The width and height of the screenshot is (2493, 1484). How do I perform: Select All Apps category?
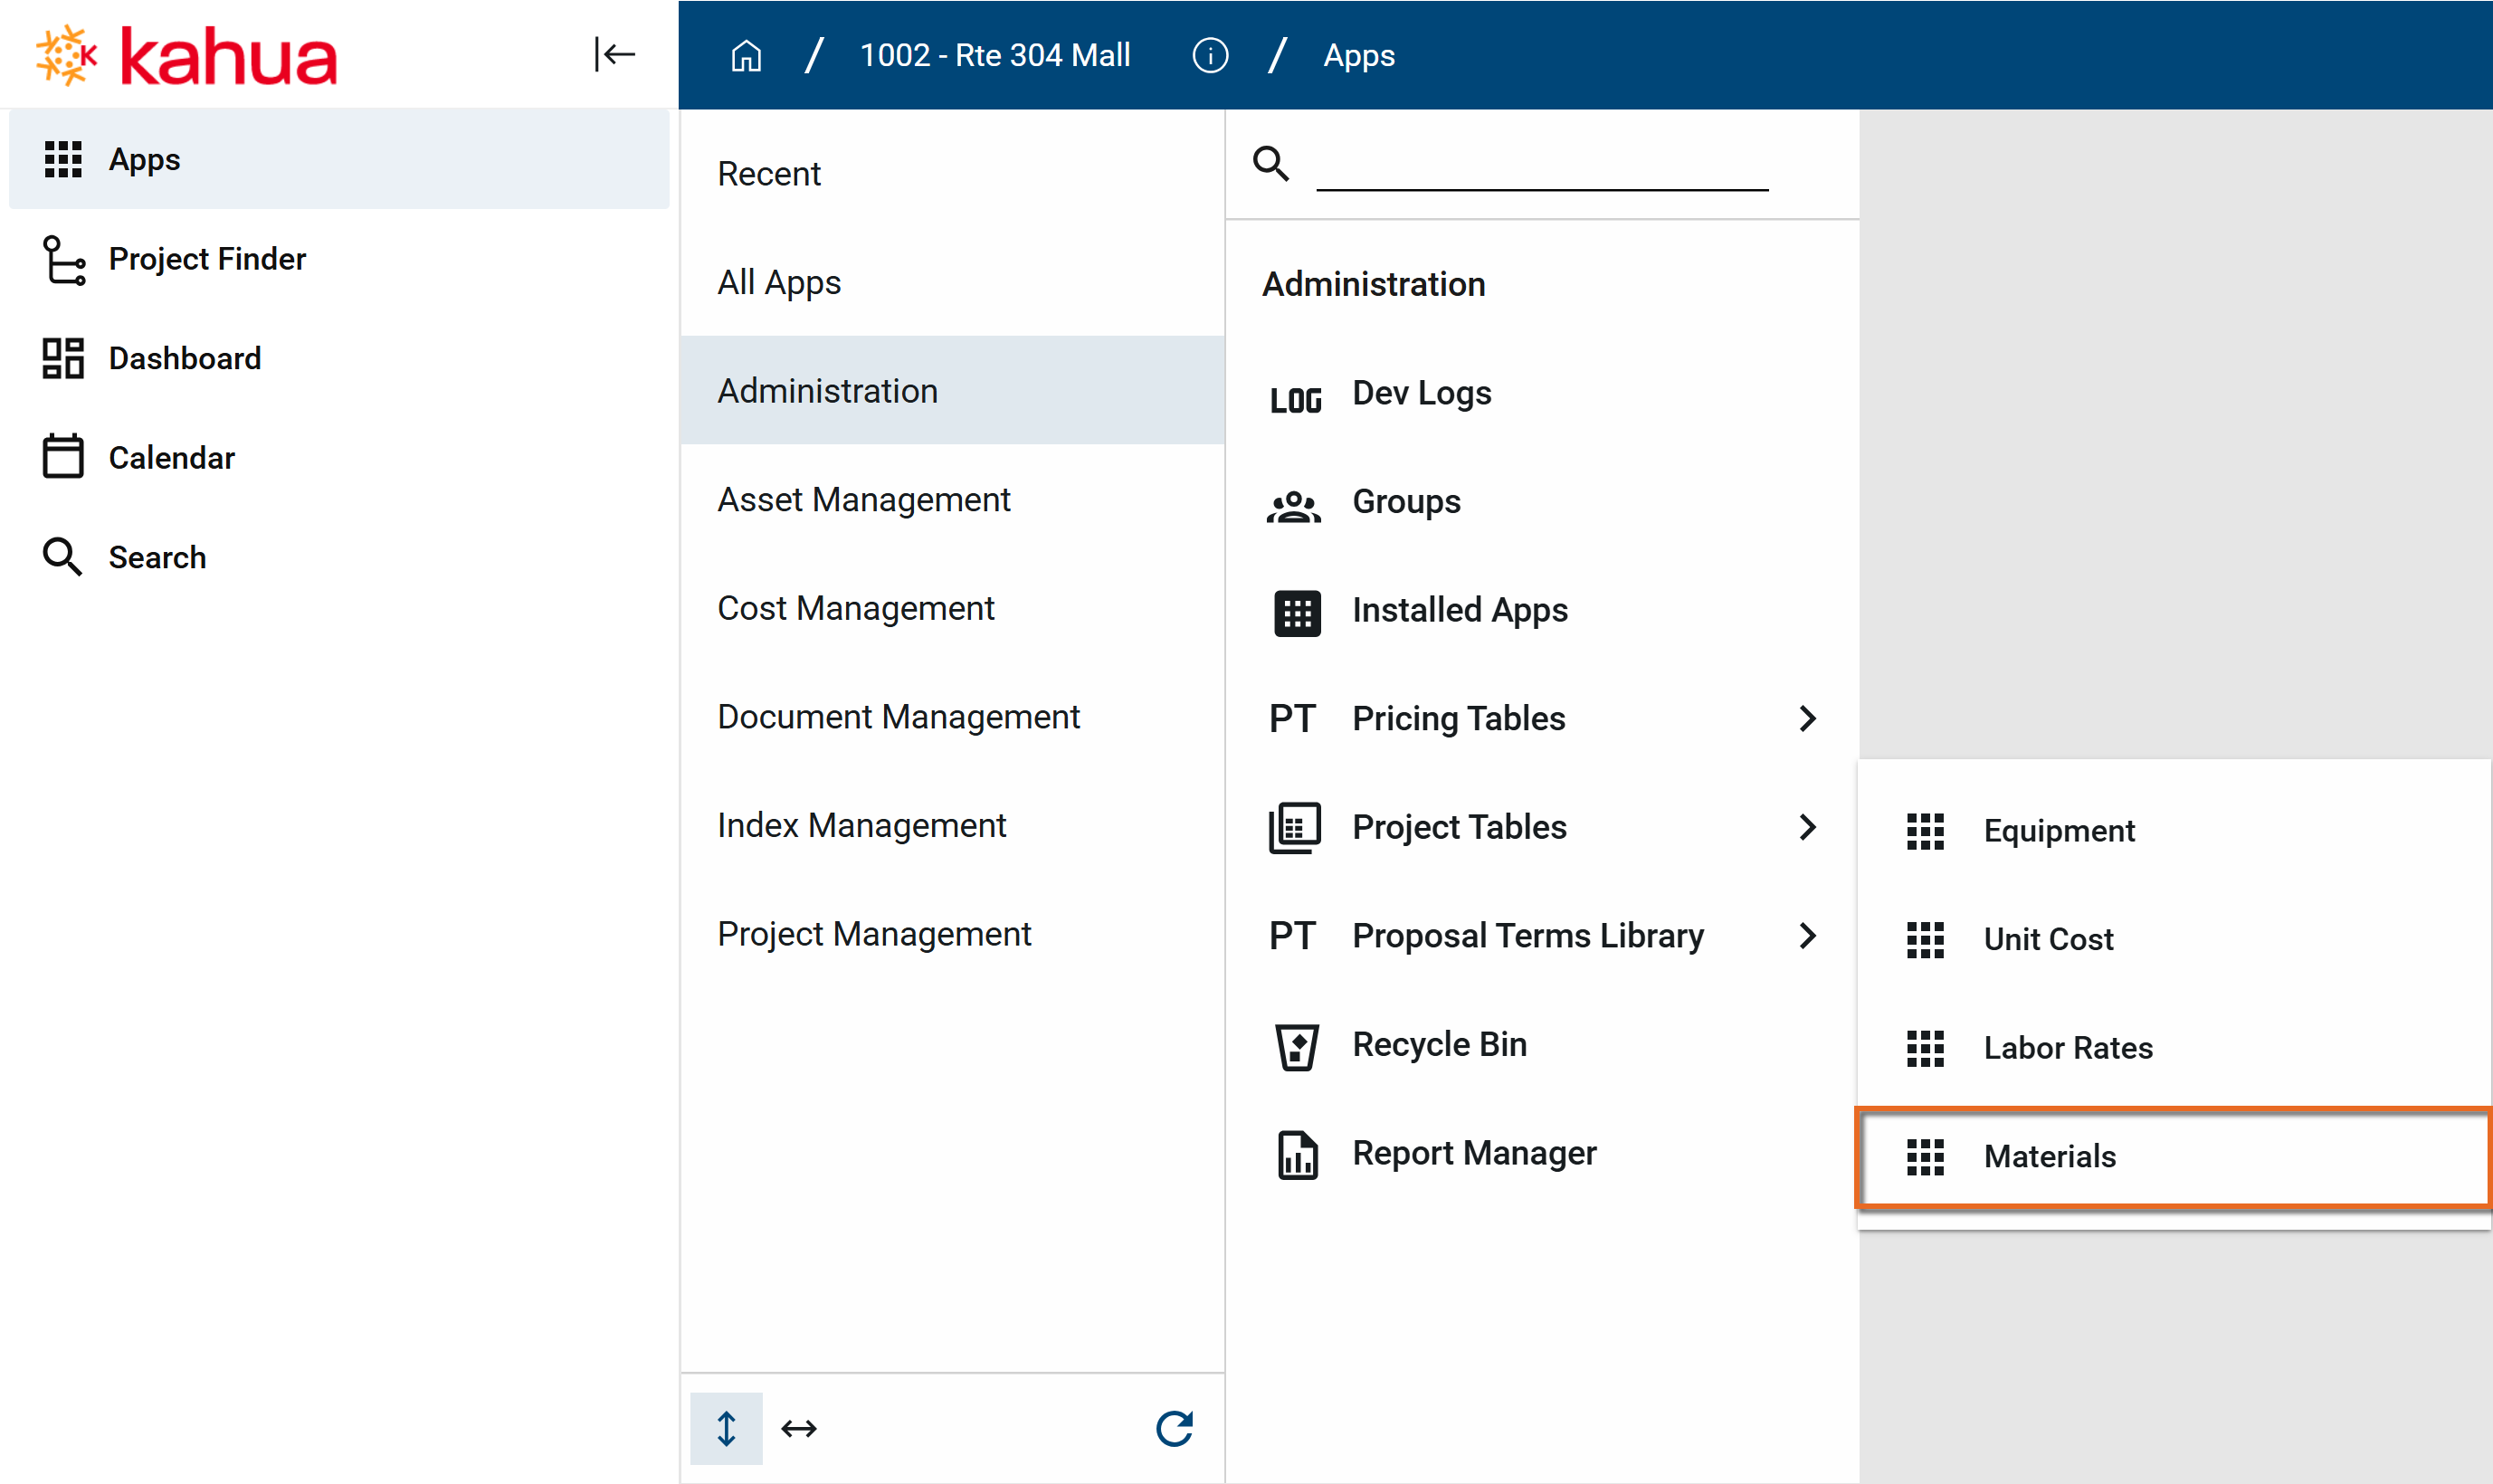779,283
